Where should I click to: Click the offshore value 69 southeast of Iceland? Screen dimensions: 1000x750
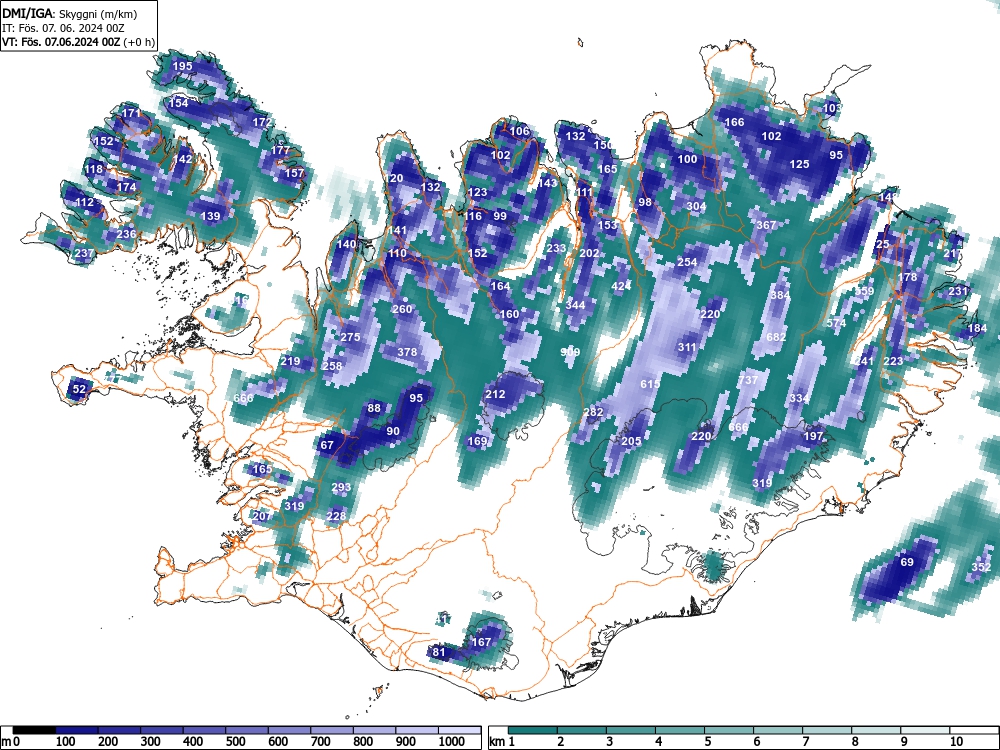(907, 562)
